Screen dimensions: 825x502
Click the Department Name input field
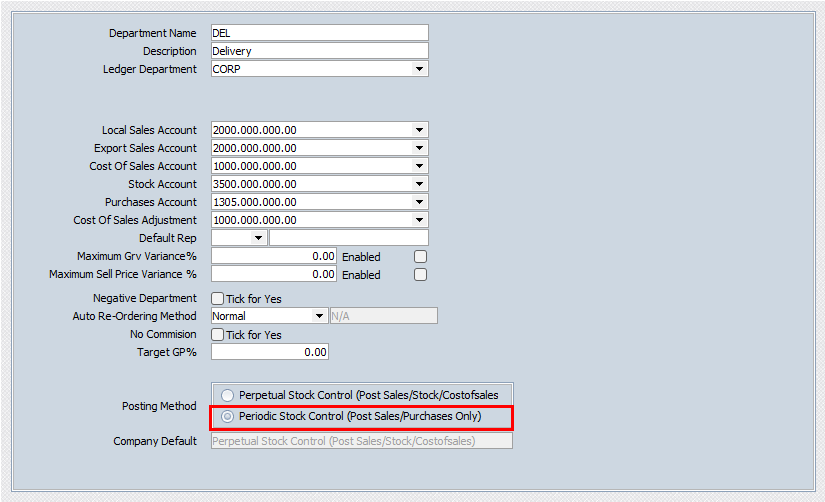coord(319,33)
